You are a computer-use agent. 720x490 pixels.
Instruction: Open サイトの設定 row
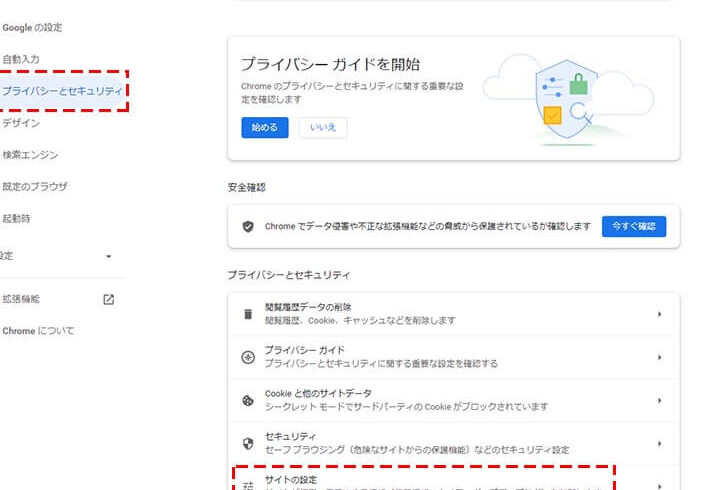(x=454, y=478)
